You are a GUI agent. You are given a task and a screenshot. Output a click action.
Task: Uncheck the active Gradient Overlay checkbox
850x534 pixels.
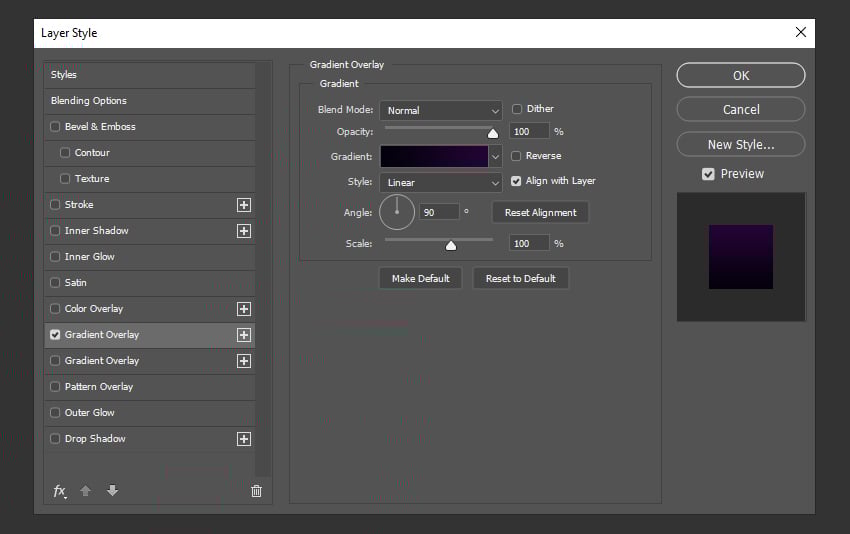55,334
